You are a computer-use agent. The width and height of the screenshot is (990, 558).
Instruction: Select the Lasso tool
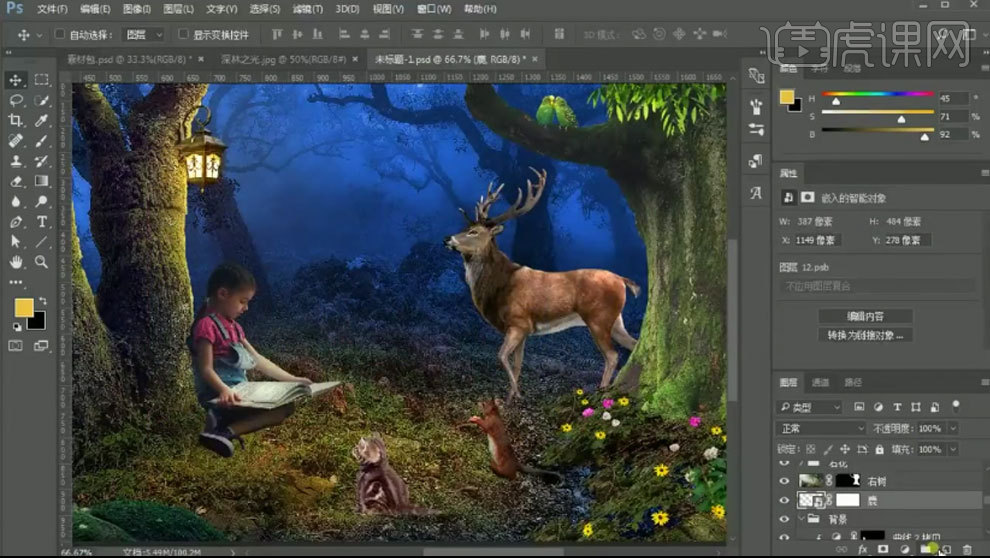point(16,100)
